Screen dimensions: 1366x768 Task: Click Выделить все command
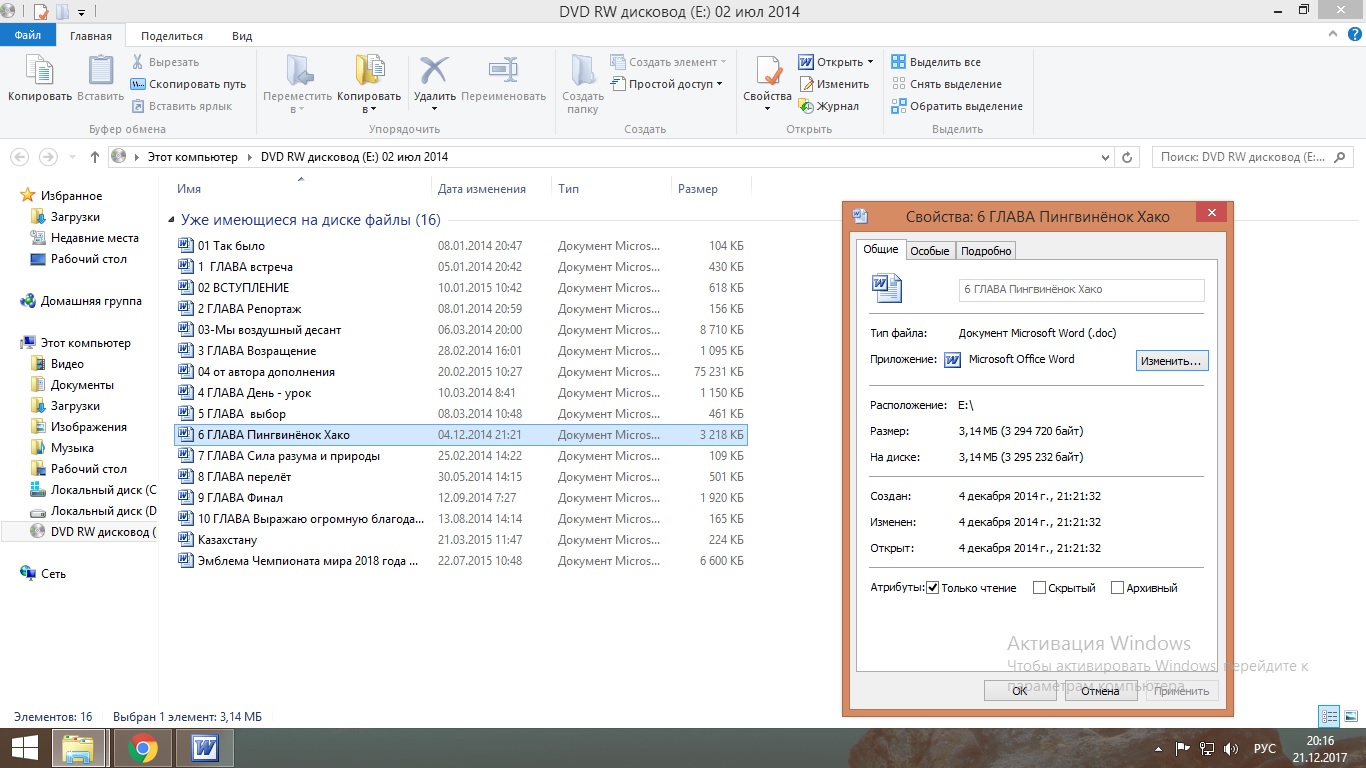[x=936, y=62]
